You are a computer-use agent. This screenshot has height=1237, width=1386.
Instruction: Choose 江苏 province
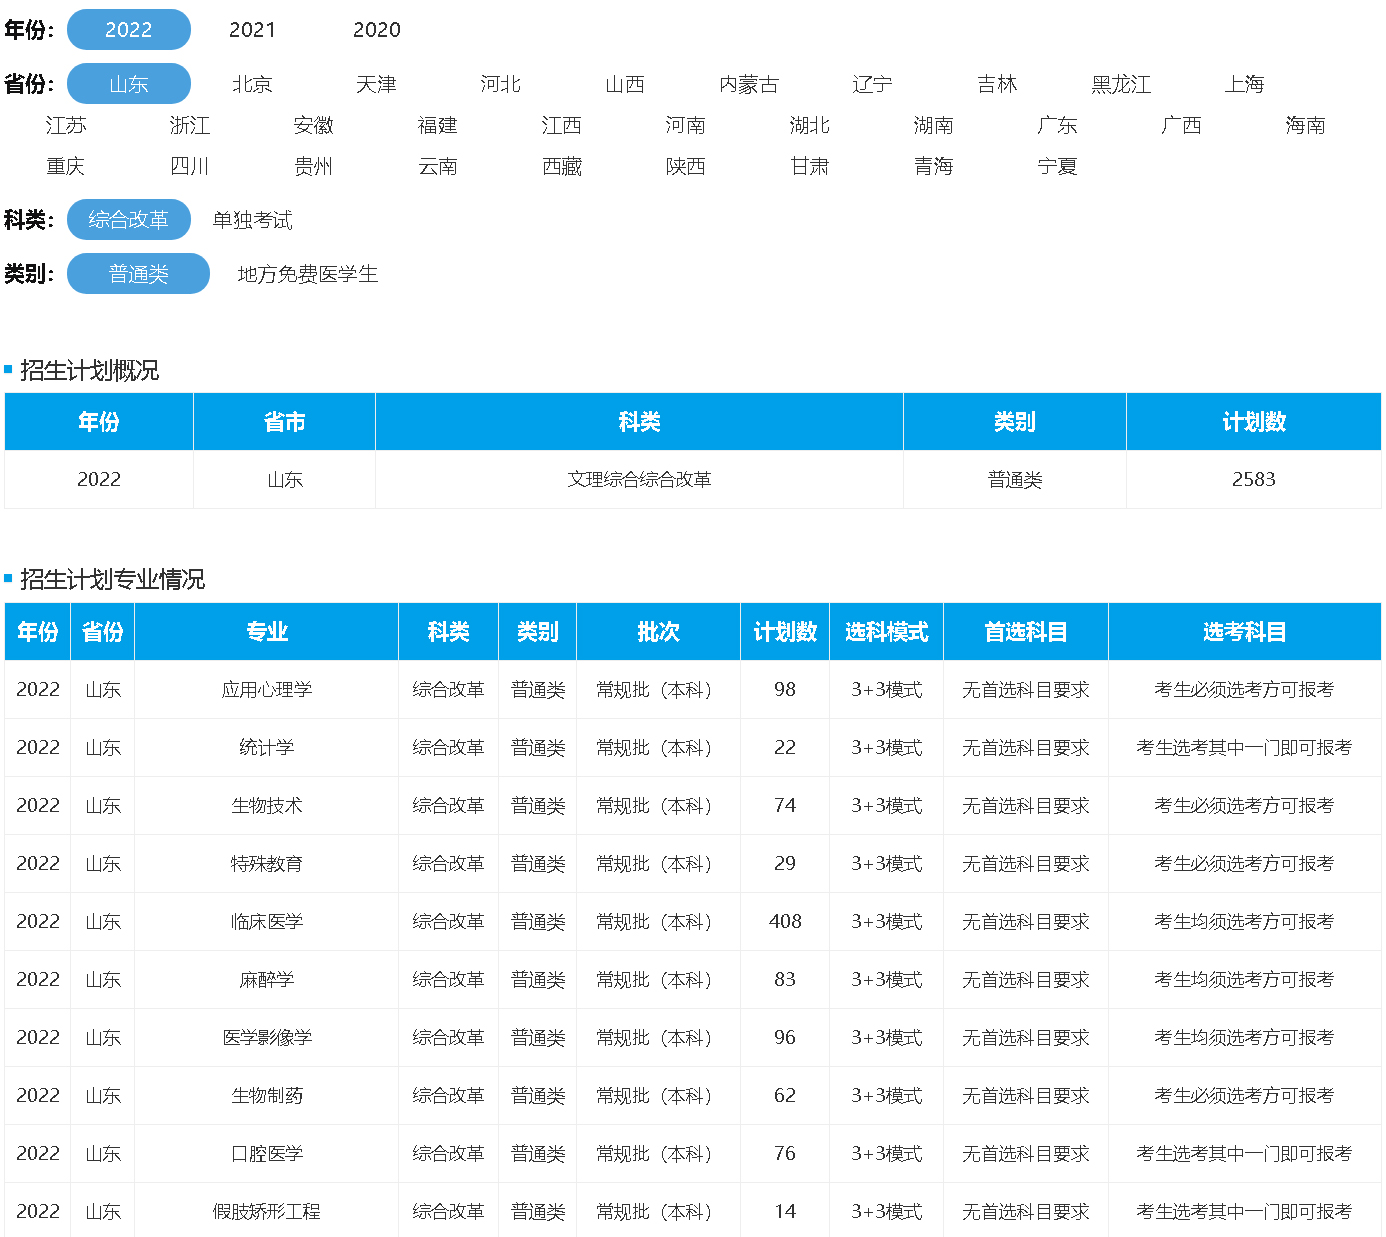66,125
